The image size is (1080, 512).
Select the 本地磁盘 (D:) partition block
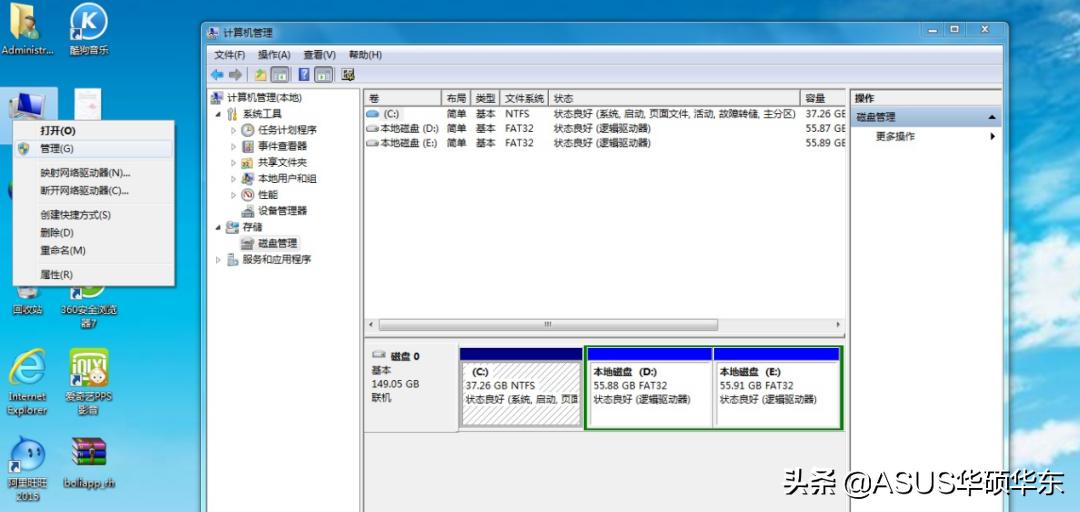[x=648, y=387]
